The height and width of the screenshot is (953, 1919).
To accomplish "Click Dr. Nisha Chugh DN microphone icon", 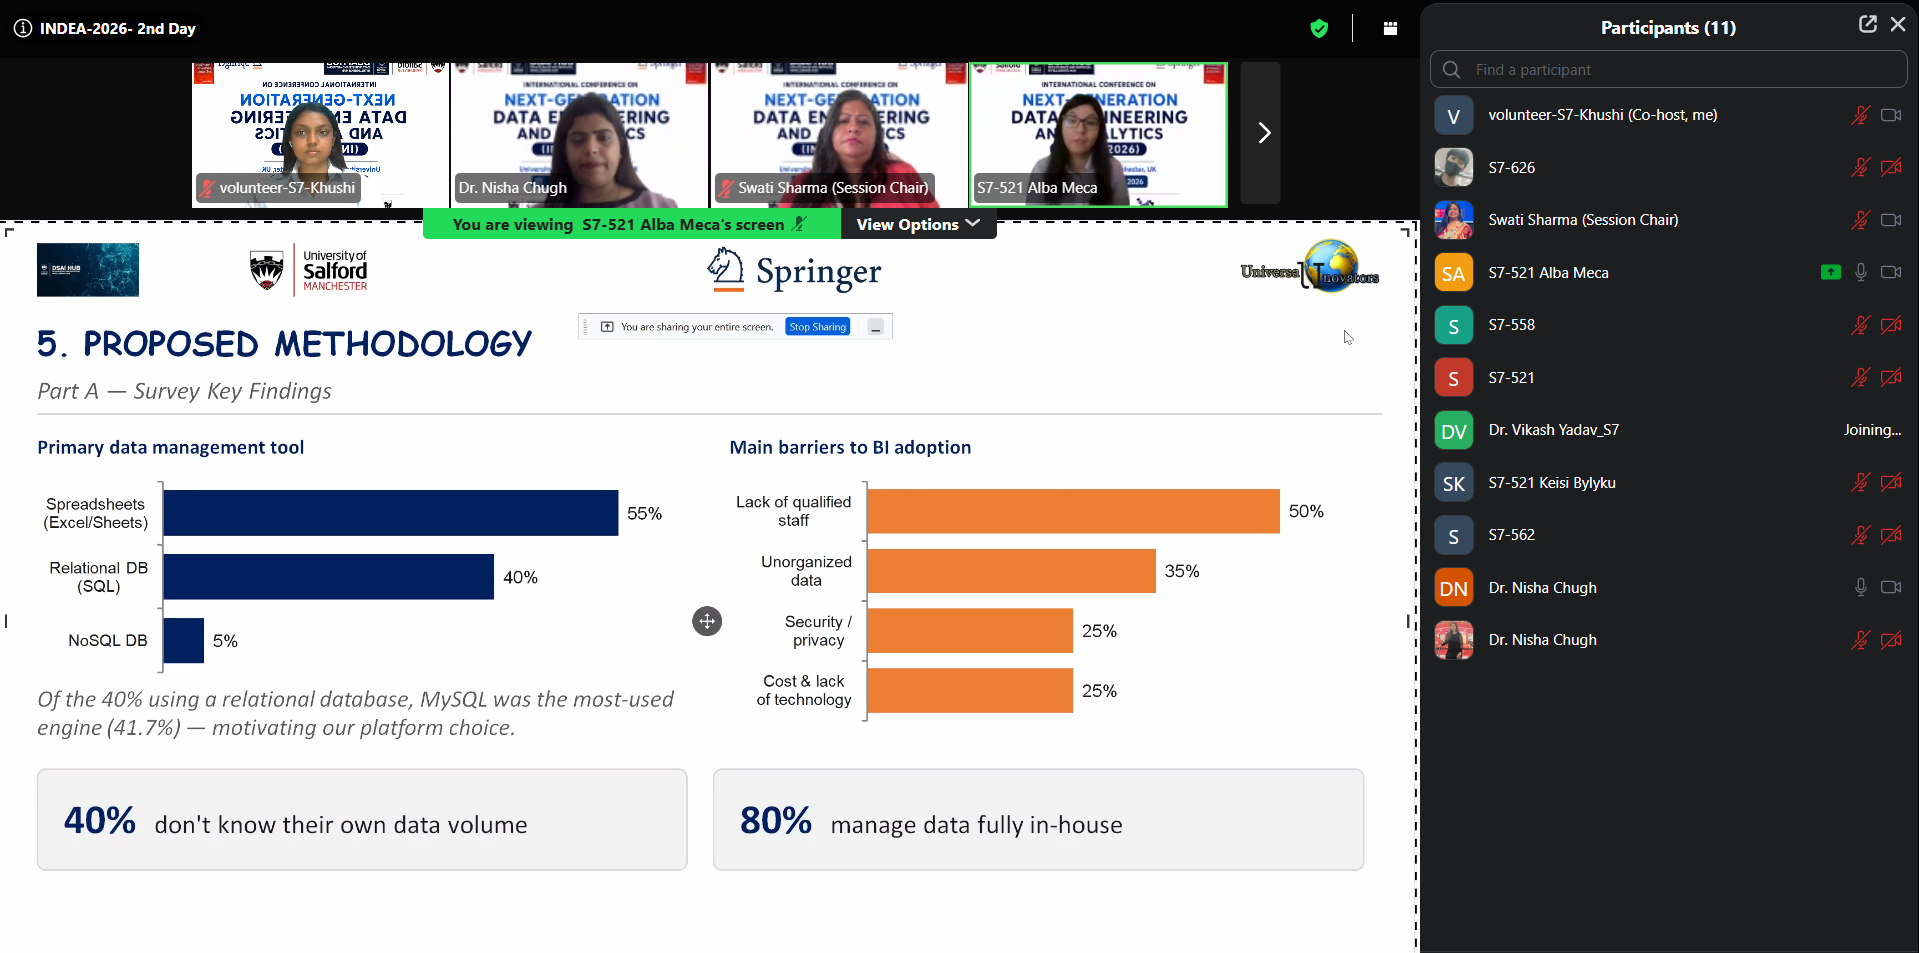I will (1860, 587).
